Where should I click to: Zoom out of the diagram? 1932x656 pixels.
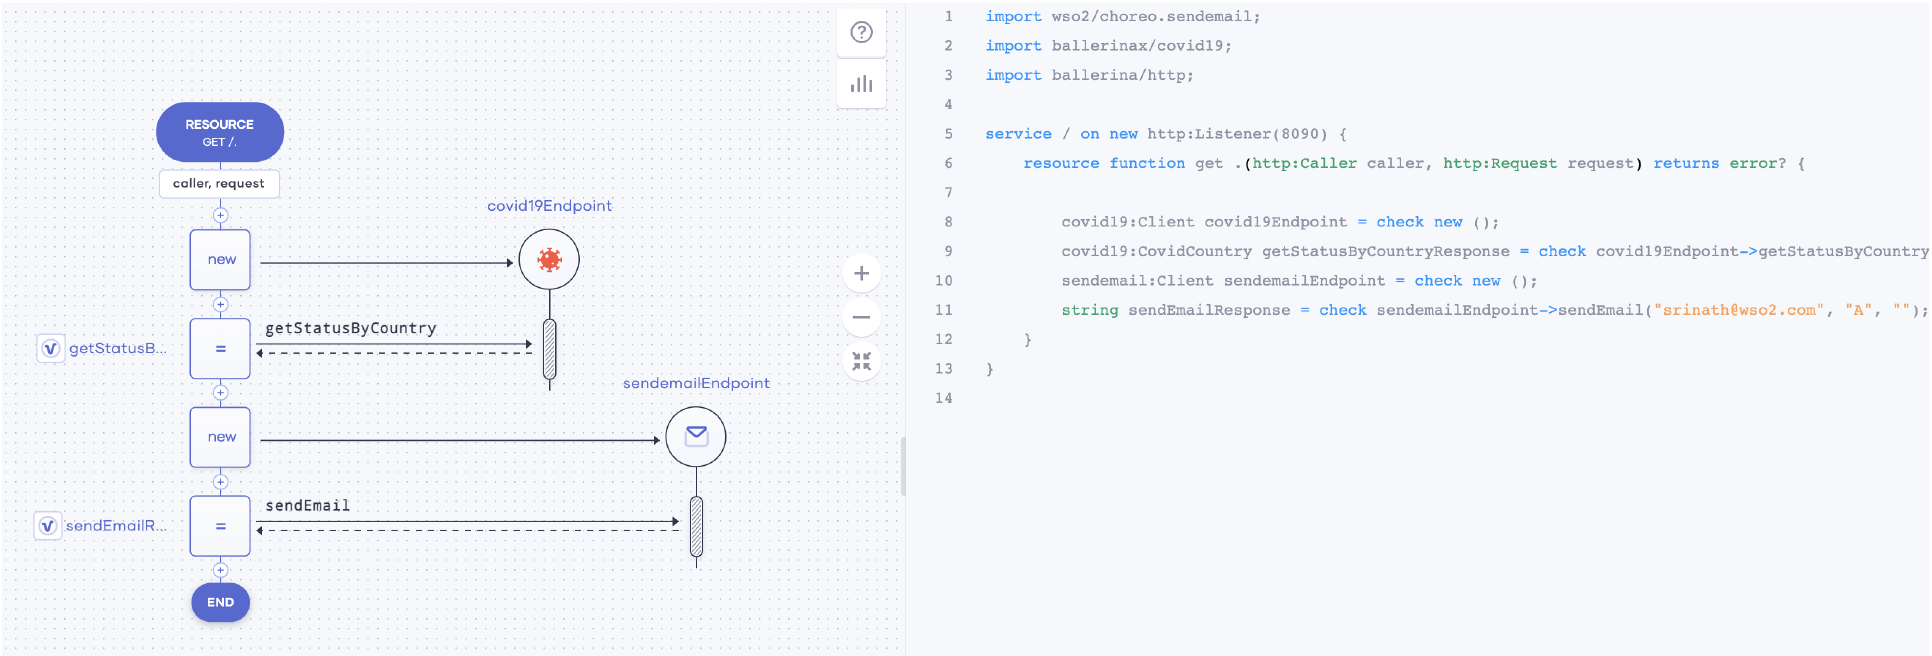pos(861,317)
